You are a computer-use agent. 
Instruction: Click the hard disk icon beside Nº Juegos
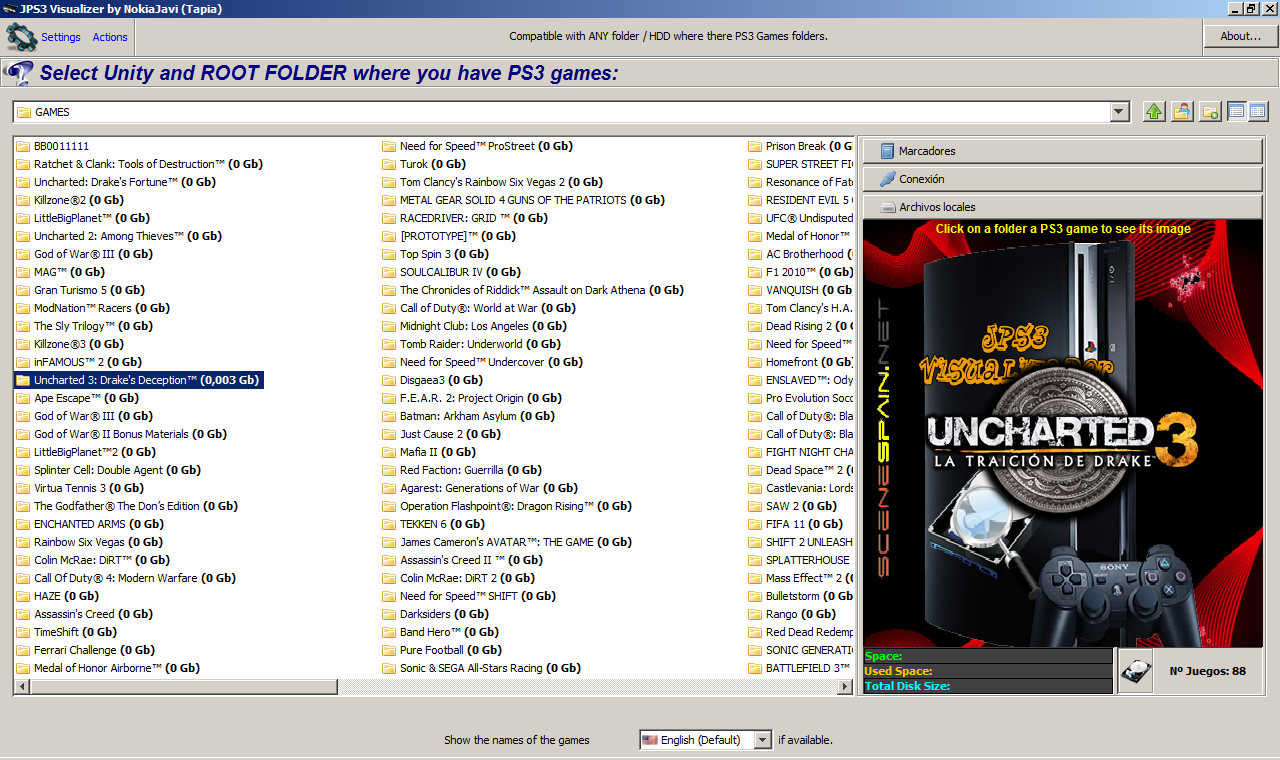[1135, 671]
